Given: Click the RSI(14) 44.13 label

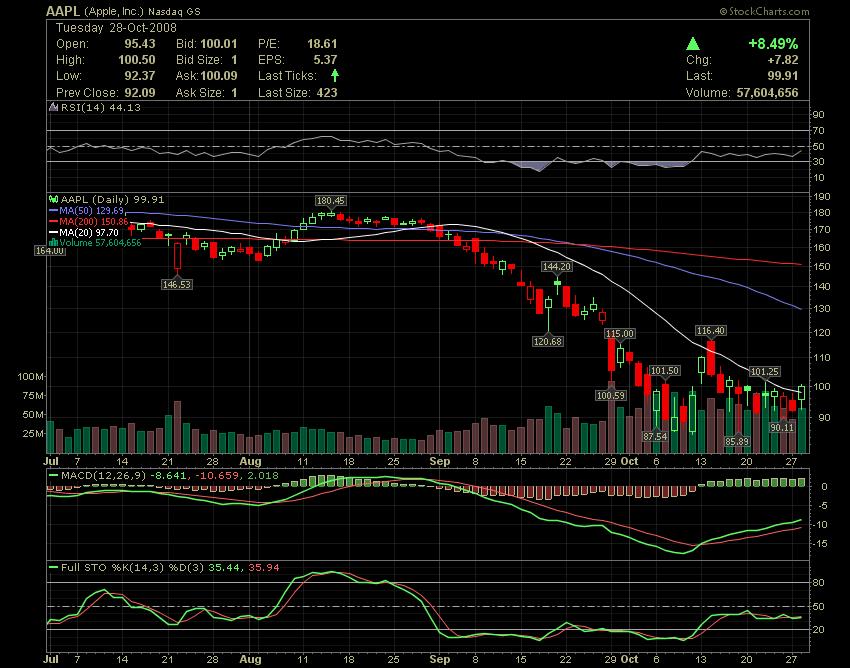Looking at the screenshot, I should 100,107.
